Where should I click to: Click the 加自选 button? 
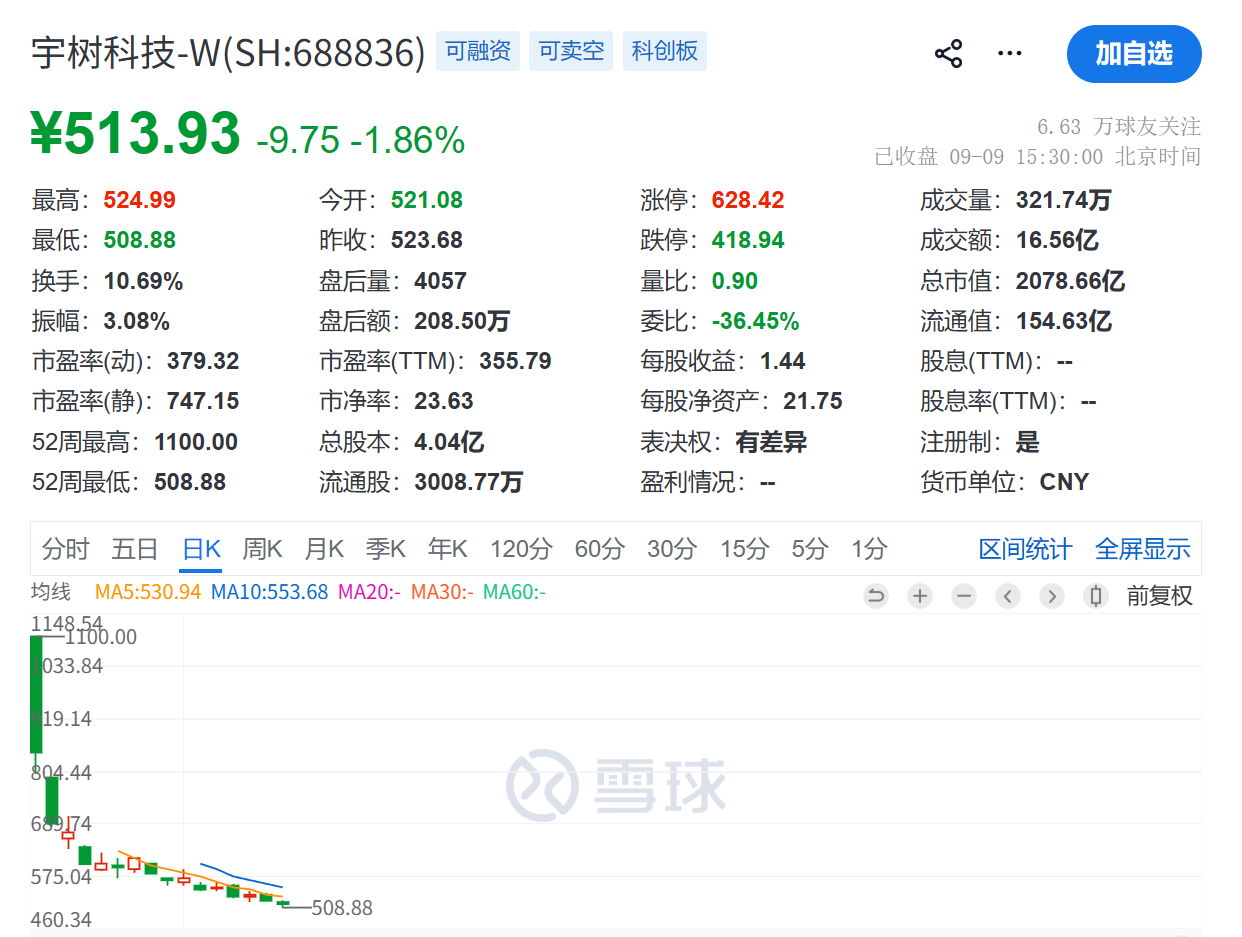[1134, 54]
